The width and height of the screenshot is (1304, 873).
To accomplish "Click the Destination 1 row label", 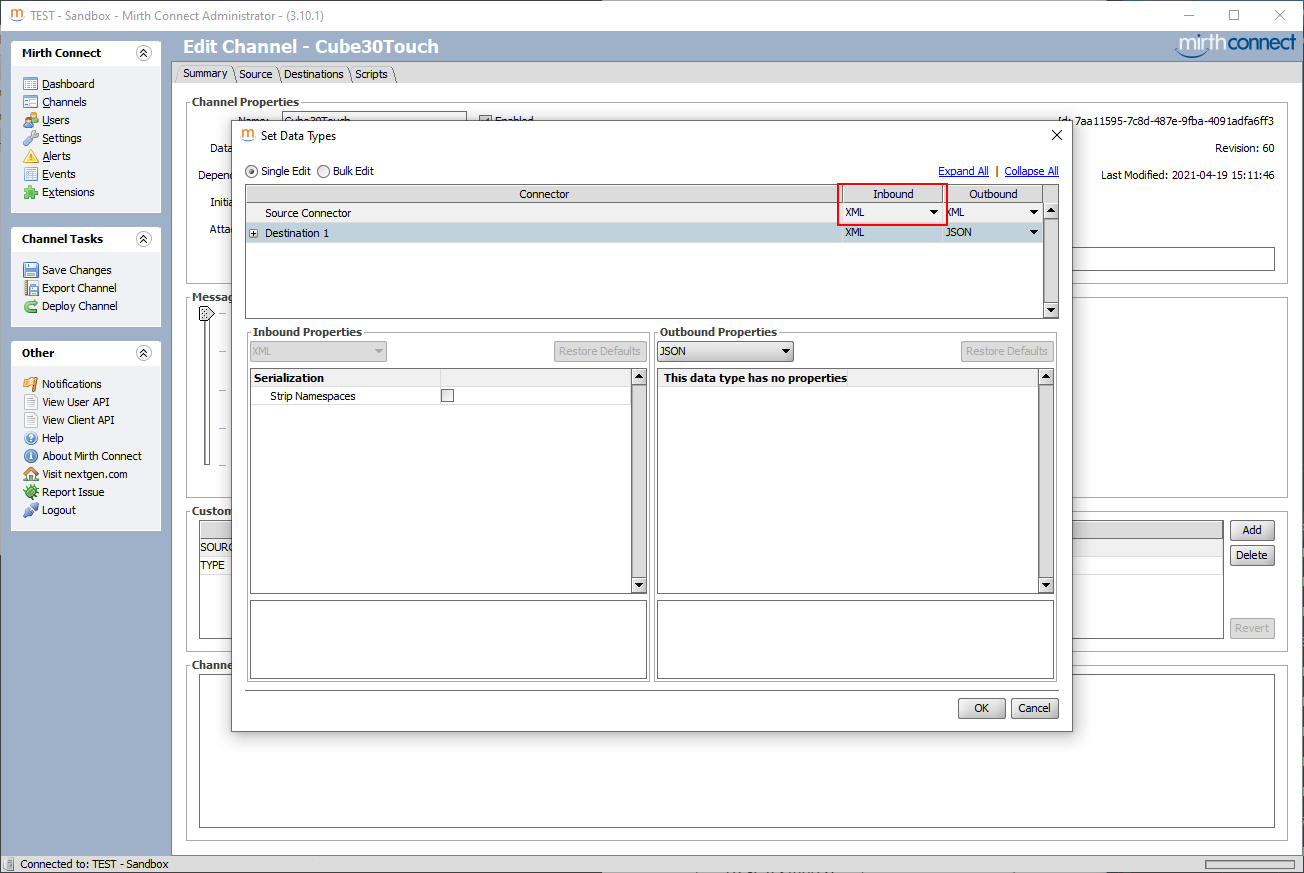I will pyautogui.click(x=297, y=233).
